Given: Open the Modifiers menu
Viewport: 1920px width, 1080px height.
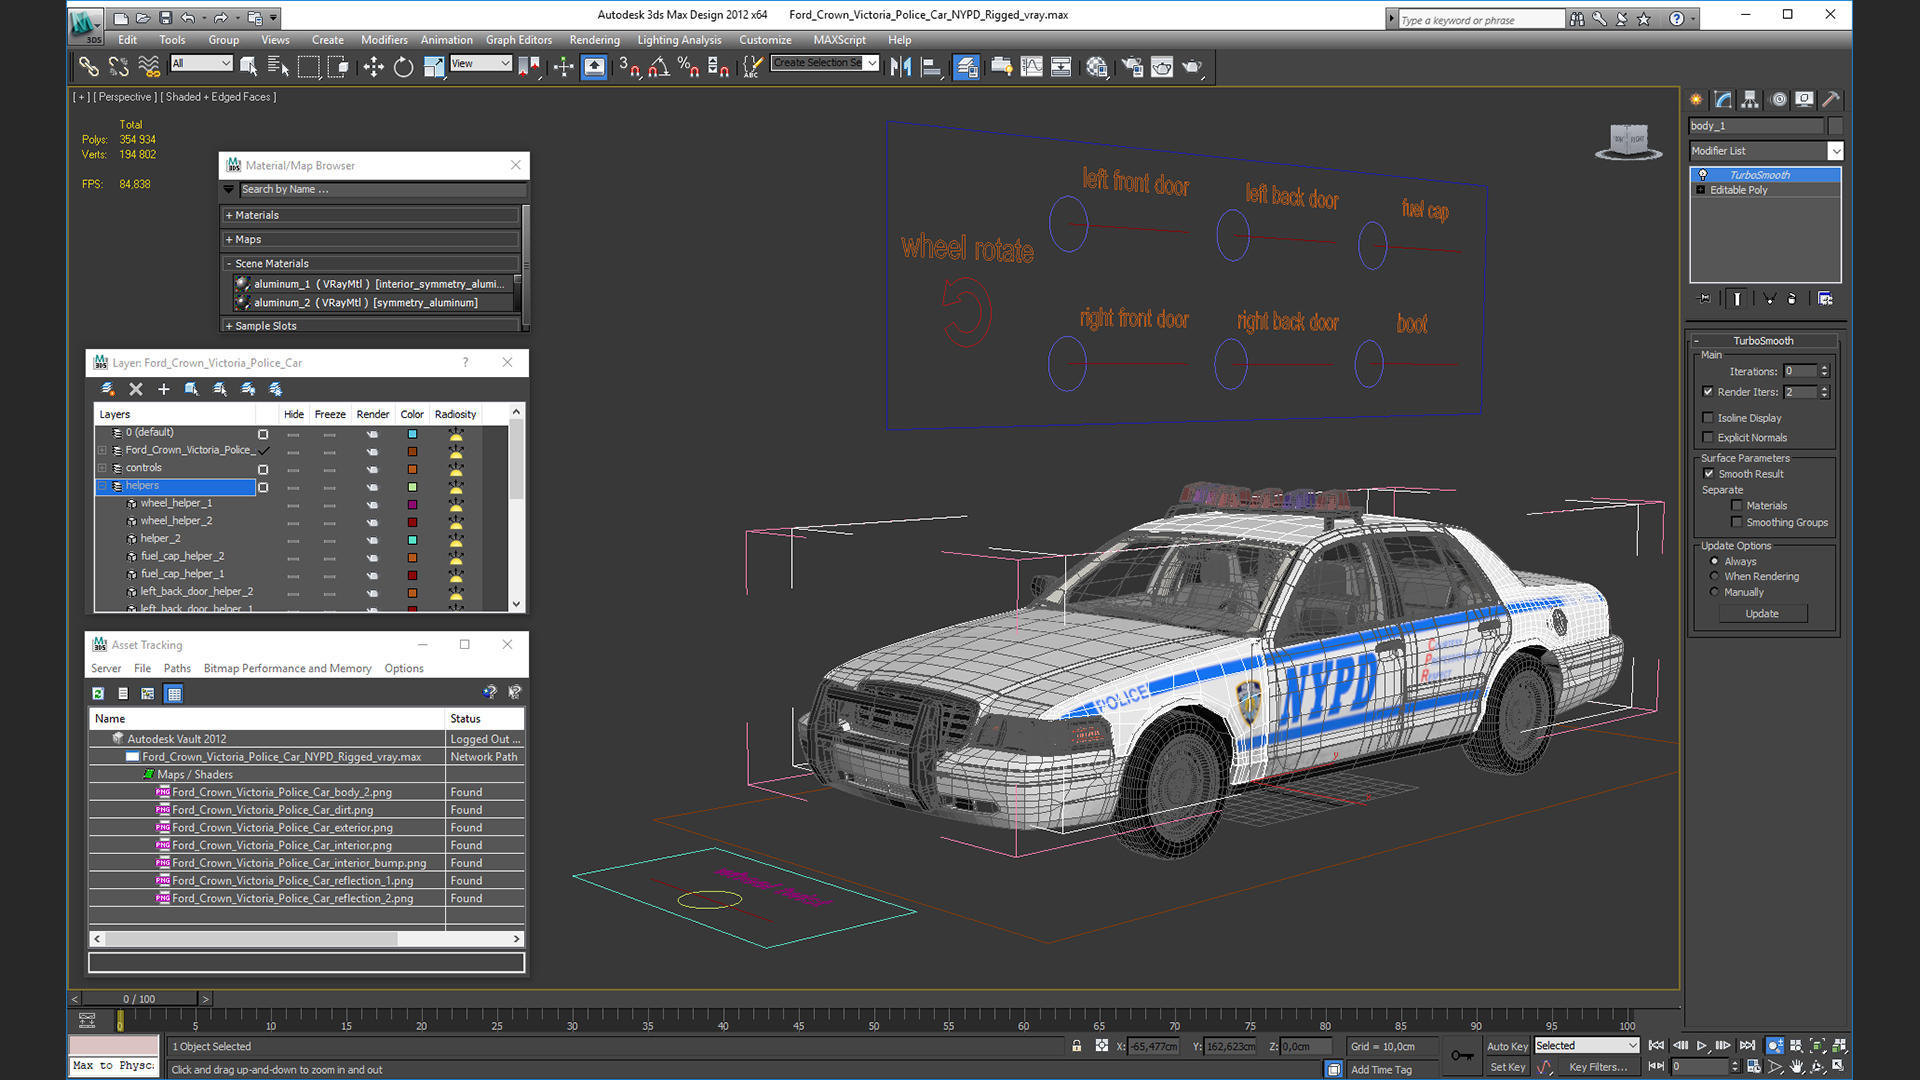Looking at the screenshot, I should pyautogui.click(x=384, y=40).
